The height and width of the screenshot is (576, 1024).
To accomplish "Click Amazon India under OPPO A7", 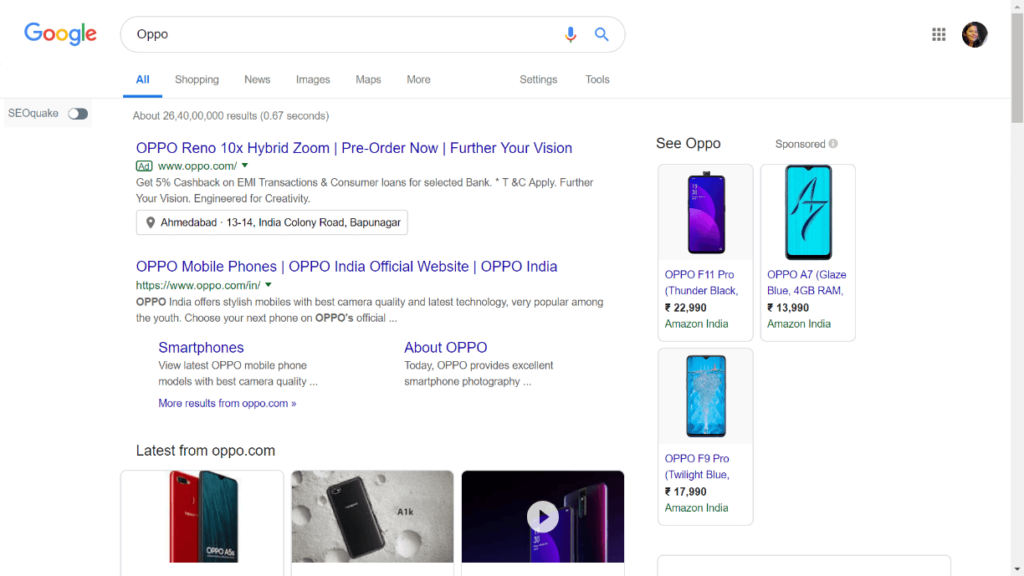I will (799, 324).
